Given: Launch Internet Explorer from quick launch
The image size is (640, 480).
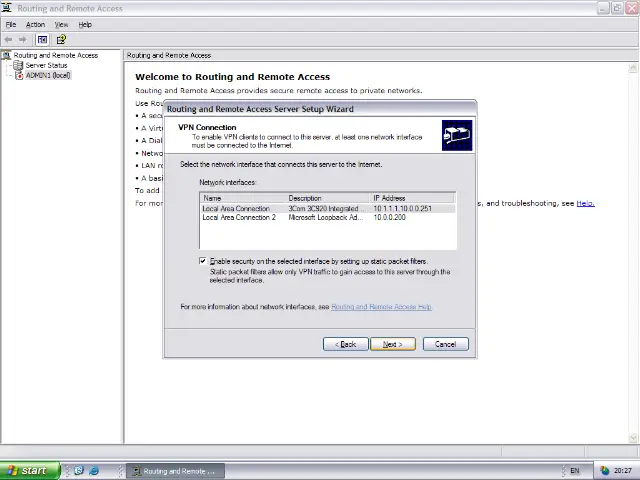Looking at the screenshot, I should (94, 471).
